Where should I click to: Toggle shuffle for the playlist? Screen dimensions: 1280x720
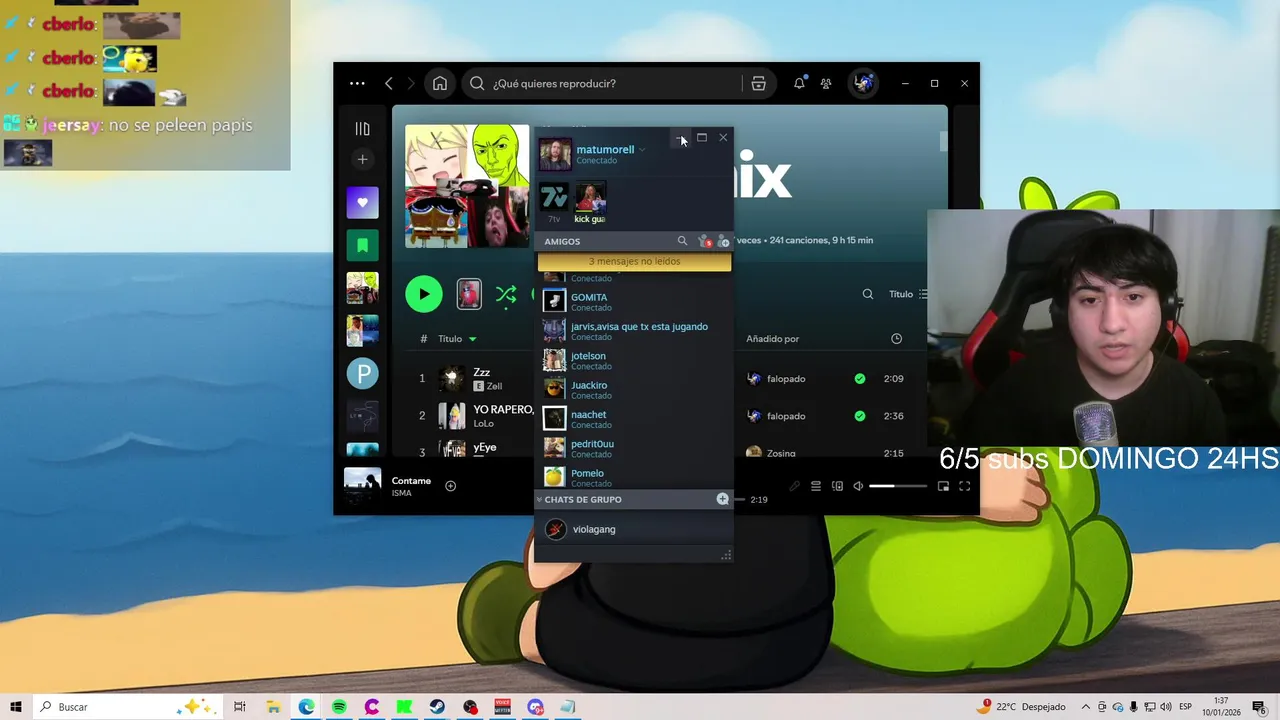(x=506, y=294)
